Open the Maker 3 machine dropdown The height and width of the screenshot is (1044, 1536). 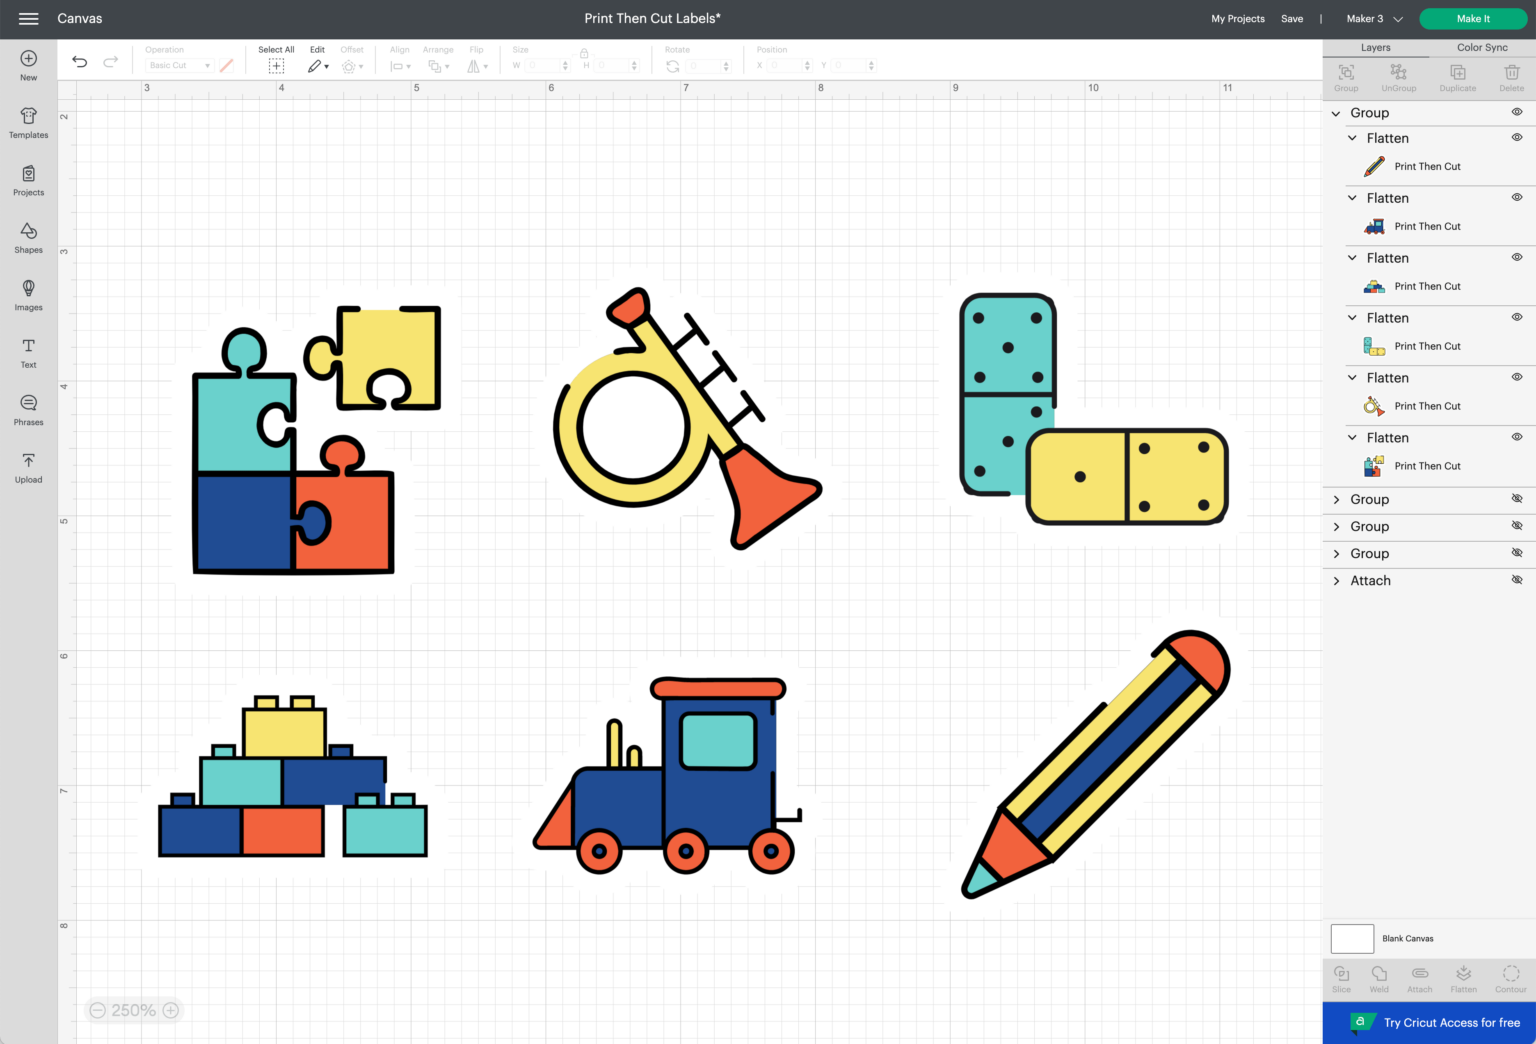click(1374, 19)
